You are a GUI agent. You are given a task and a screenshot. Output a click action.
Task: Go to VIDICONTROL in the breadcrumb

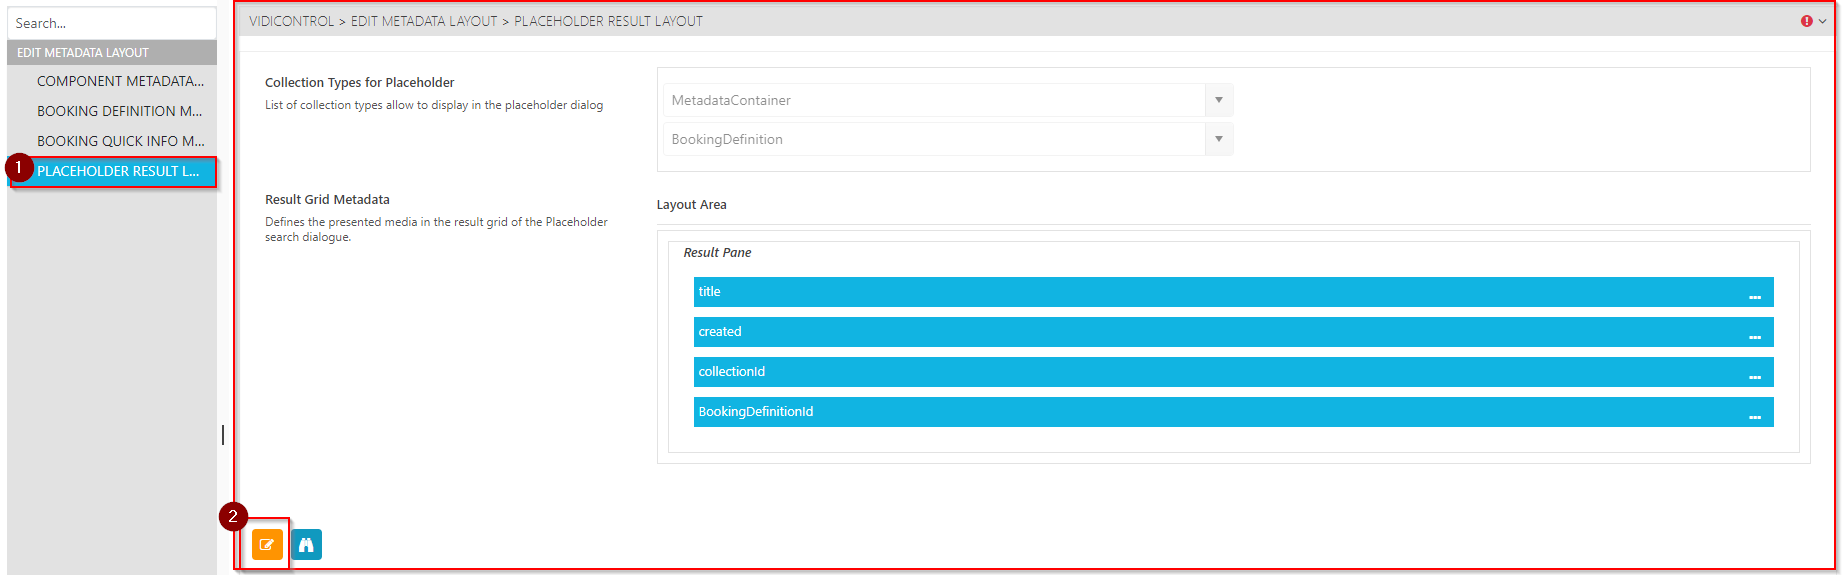pyautogui.click(x=291, y=21)
